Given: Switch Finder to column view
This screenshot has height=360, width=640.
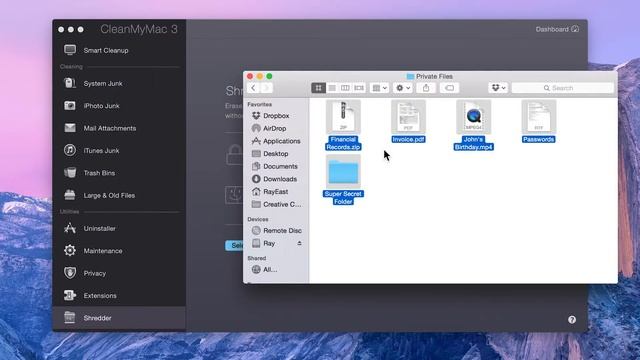Looking at the screenshot, I should click(x=345, y=88).
